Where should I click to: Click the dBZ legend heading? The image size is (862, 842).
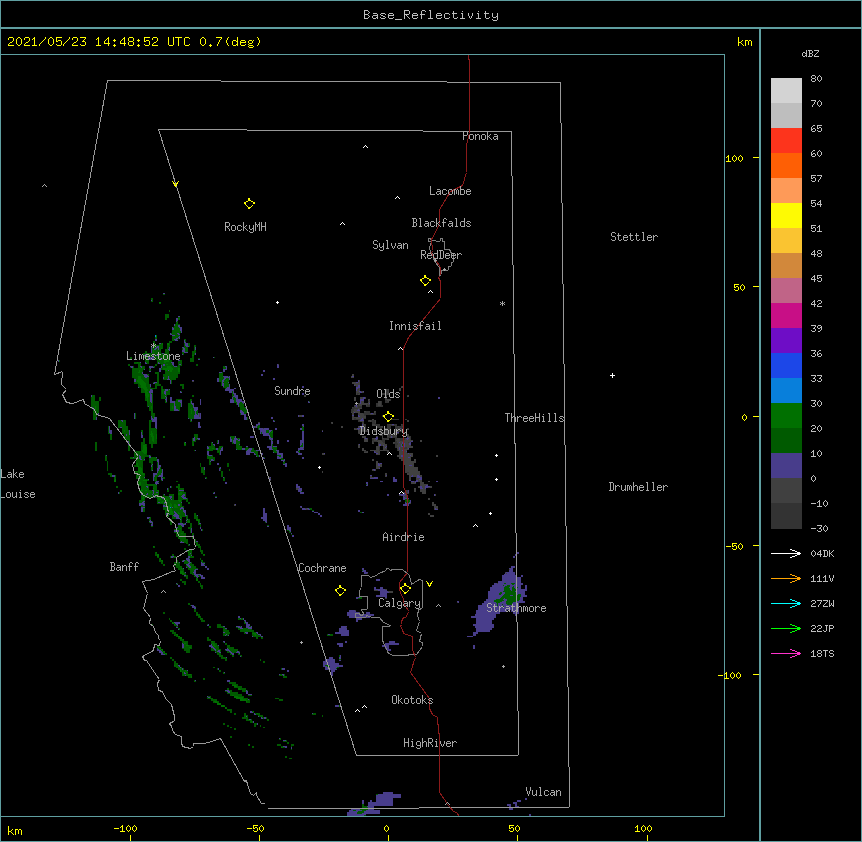[x=810, y=53]
